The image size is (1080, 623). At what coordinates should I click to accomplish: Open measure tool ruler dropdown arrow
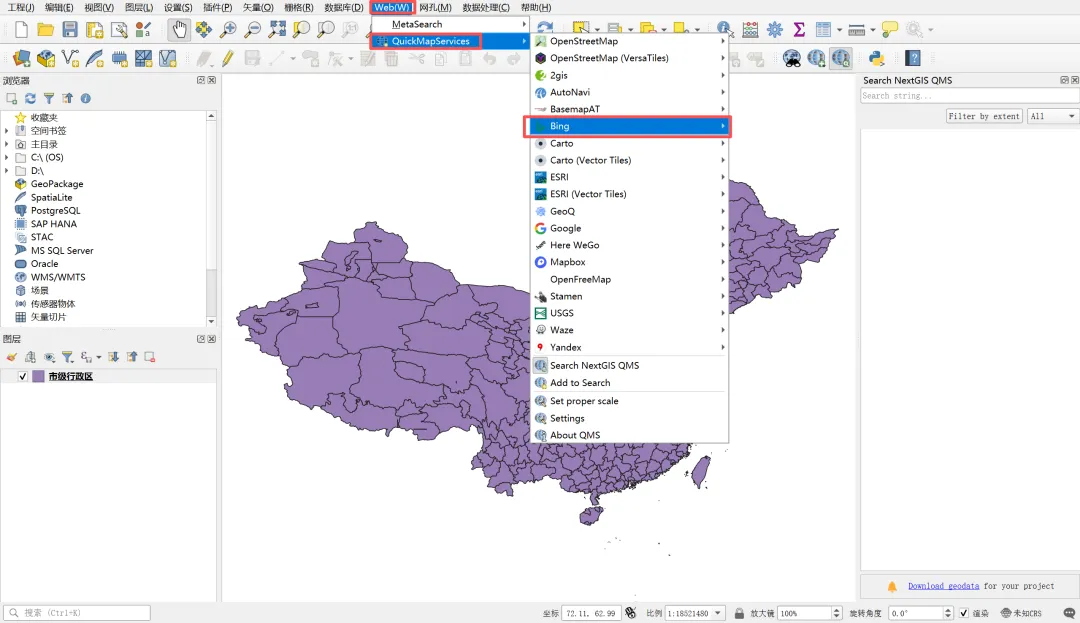tap(873, 30)
